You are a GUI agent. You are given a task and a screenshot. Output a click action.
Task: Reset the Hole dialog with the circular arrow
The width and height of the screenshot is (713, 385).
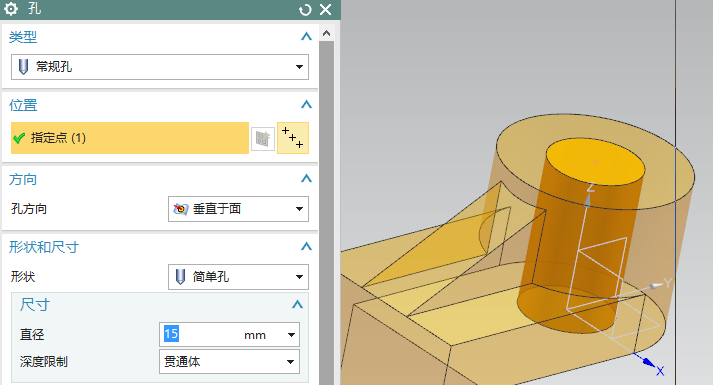click(305, 10)
